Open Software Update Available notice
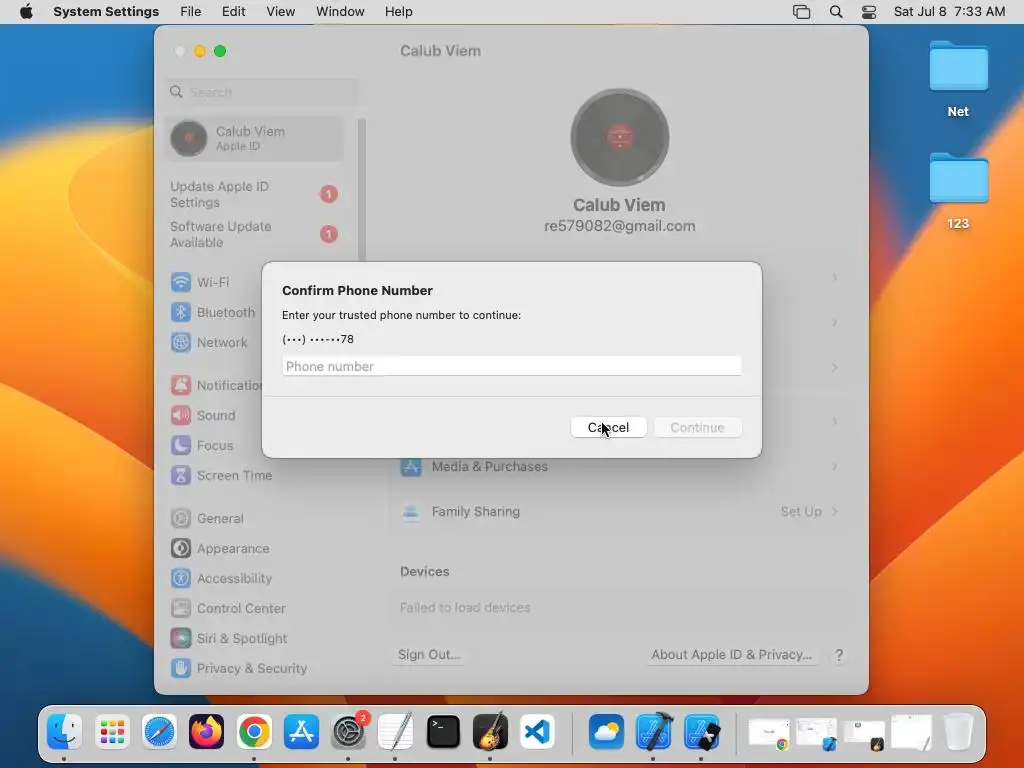This screenshot has width=1024, height=768. pos(254,234)
